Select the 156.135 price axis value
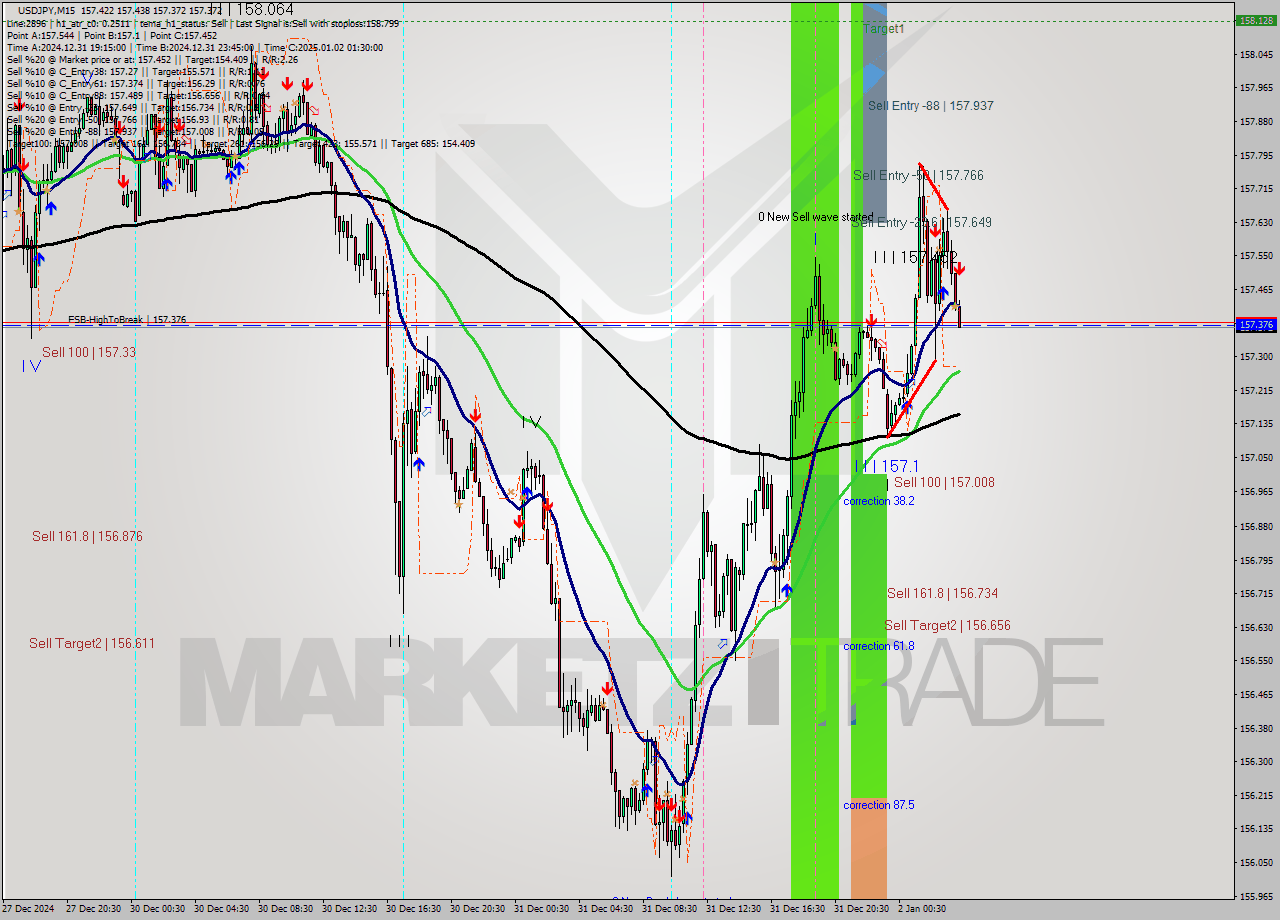Screen dimensions: 1280x920 coord(1255,829)
